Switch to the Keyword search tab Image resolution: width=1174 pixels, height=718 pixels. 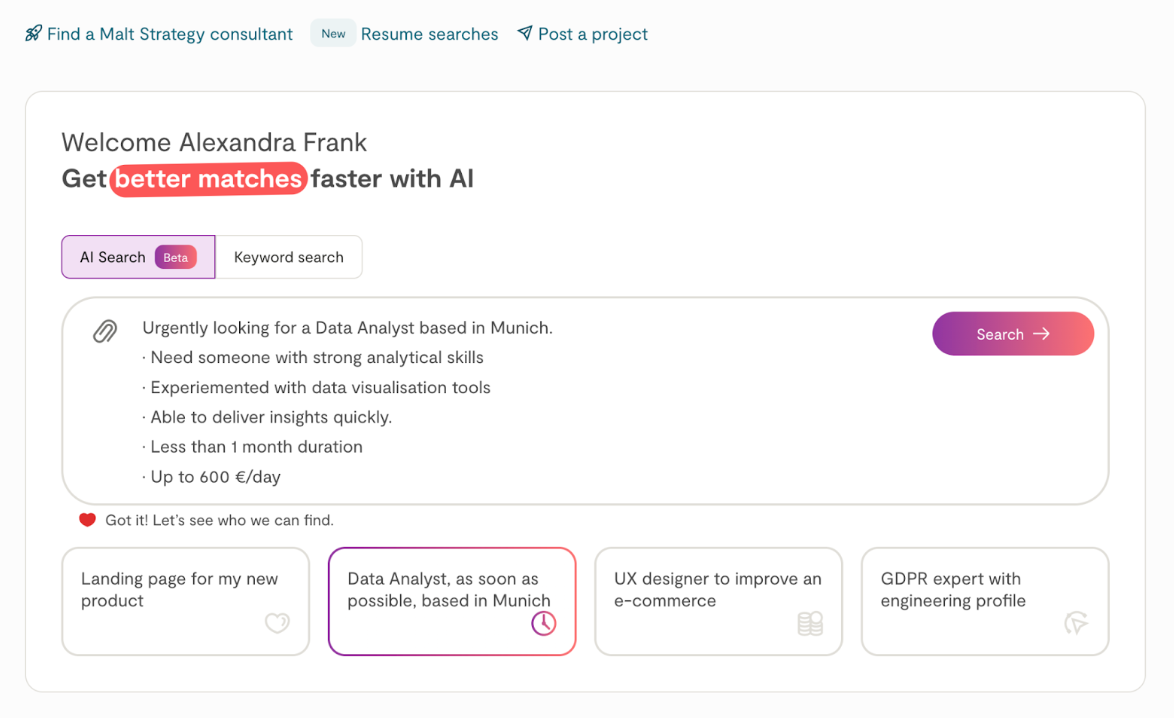click(x=289, y=257)
